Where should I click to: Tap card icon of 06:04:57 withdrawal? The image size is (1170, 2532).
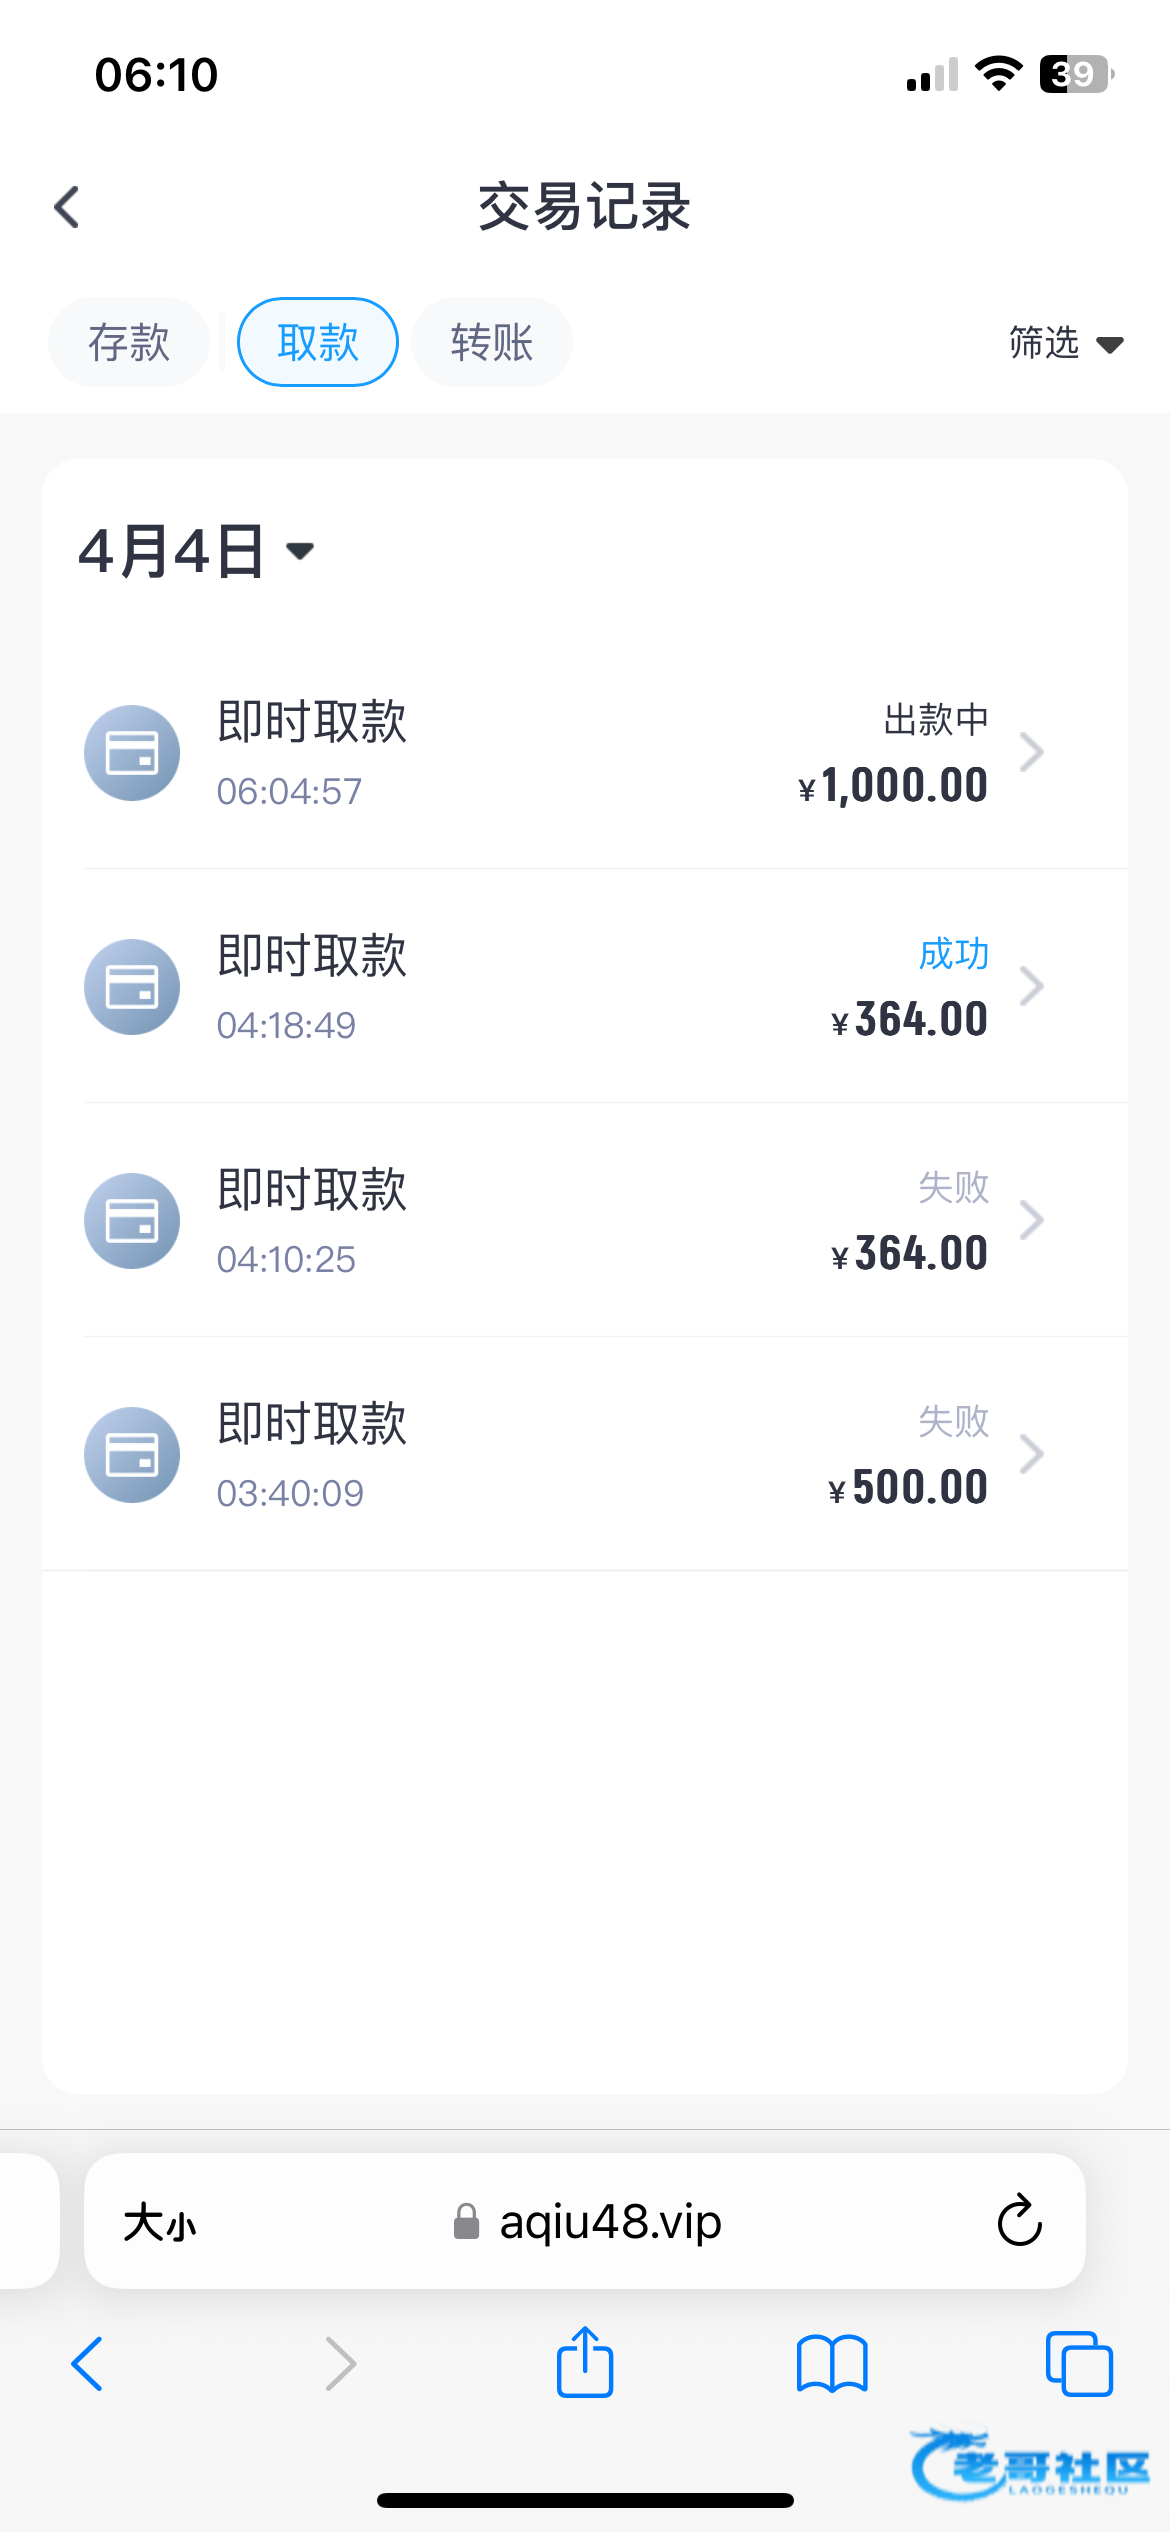click(x=132, y=753)
